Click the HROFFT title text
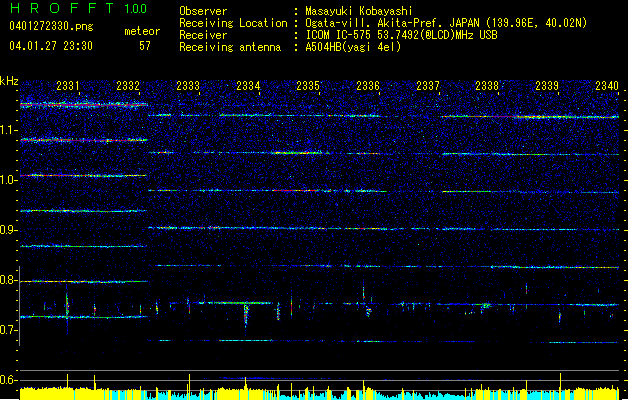 pyautogui.click(x=62, y=8)
